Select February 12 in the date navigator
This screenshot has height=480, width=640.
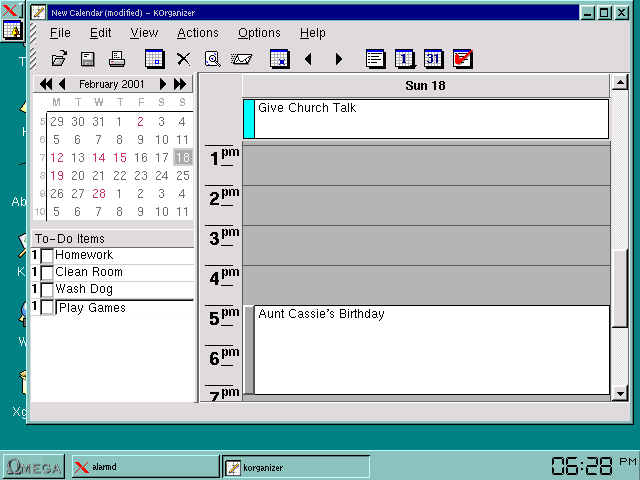[57, 158]
